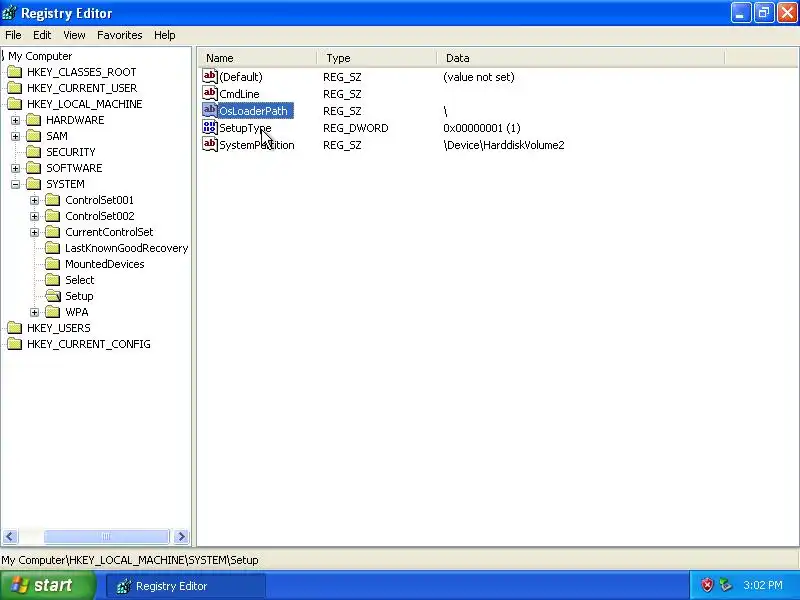Click the WPA folder icon
Screen dimensions: 800x600
click(x=53, y=312)
